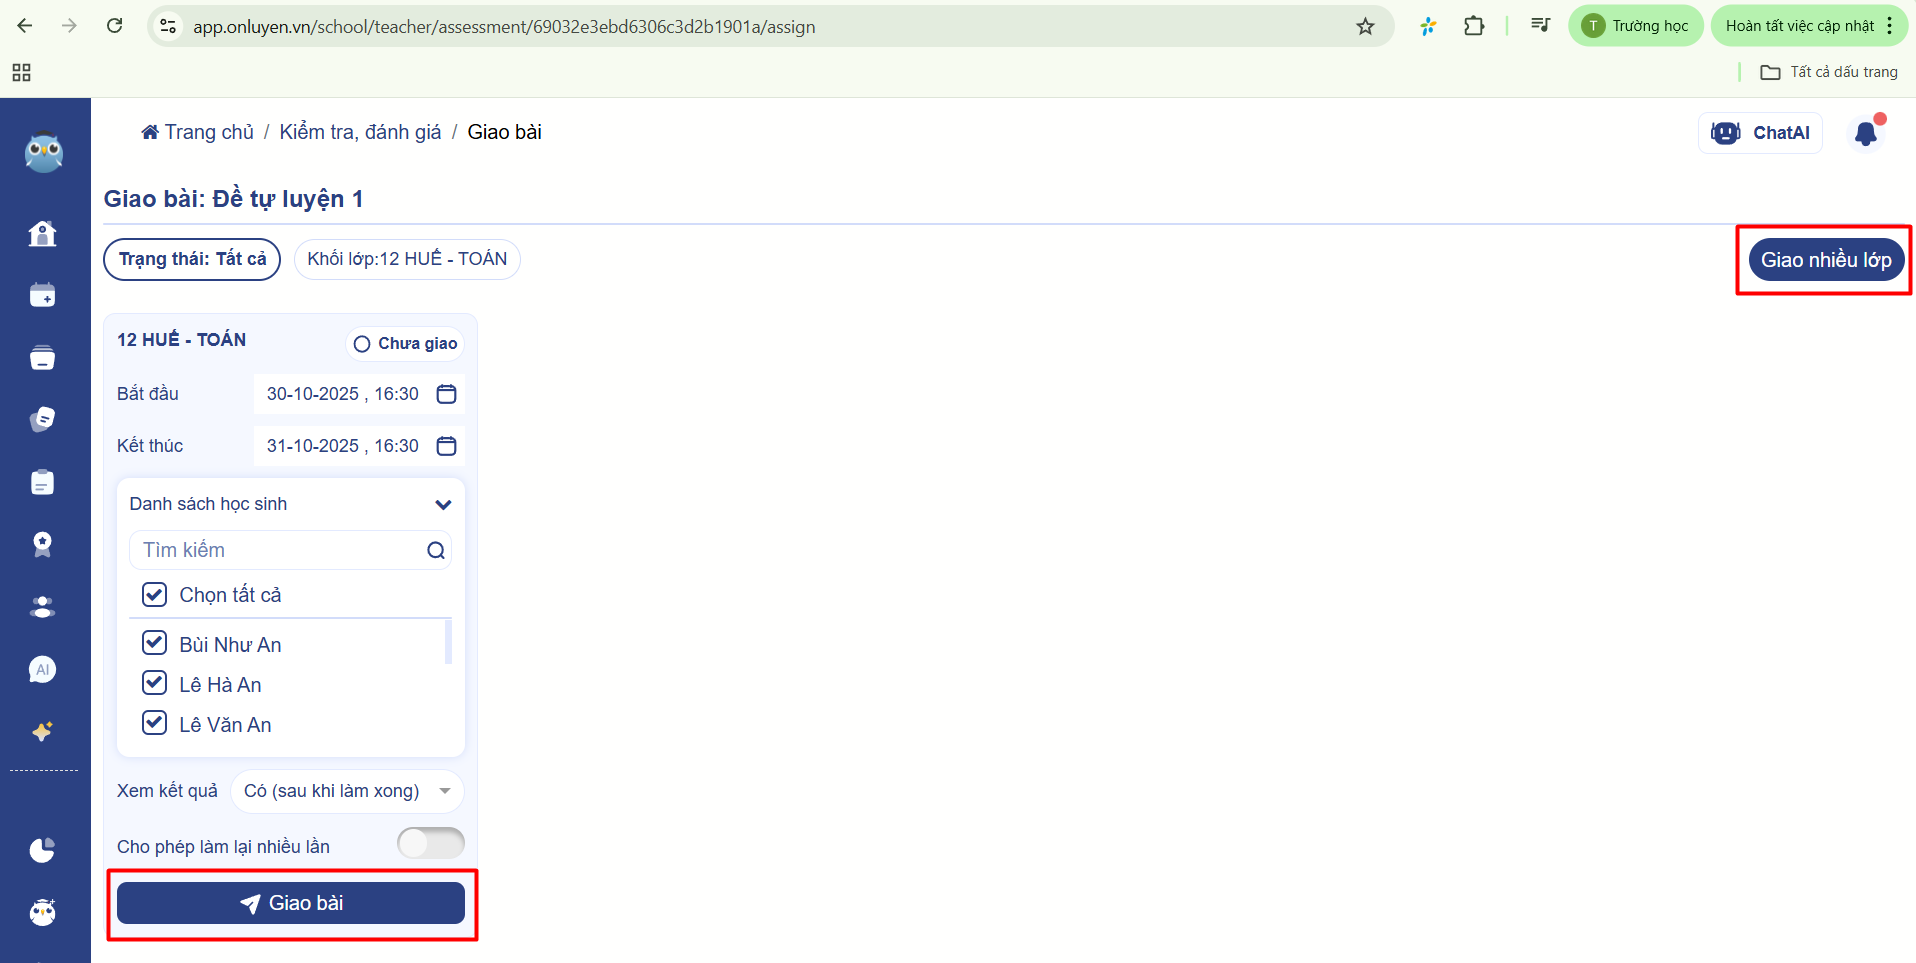Uncheck student Bùi Như An
This screenshot has width=1916, height=963.
(x=154, y=643)
